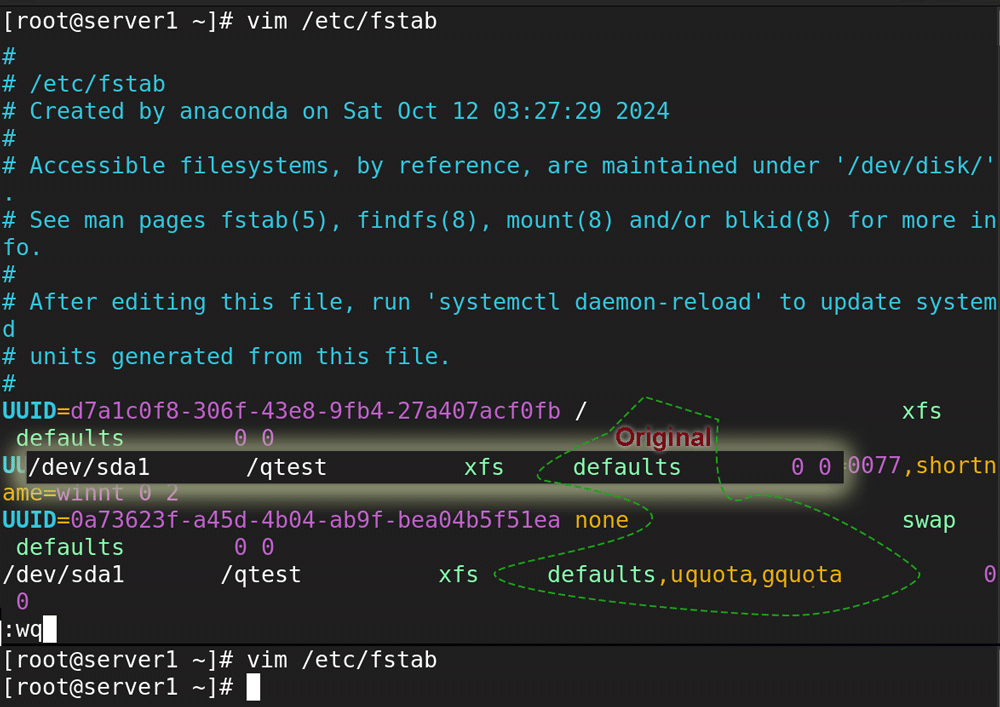
Task: Click UUID 0a73623f-a45d-4b04-ab9f-bea04b5f51ea value
Action: pos(315,520)
